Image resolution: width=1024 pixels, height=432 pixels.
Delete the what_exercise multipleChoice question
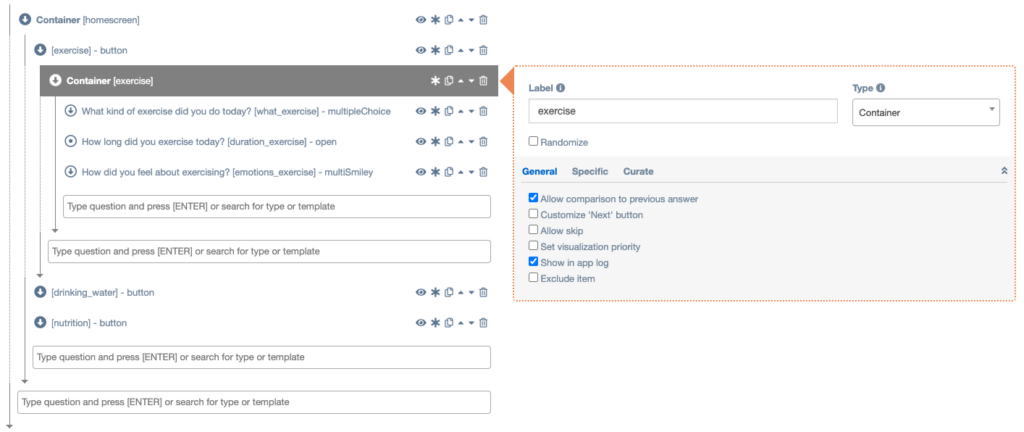click(484, 111)
